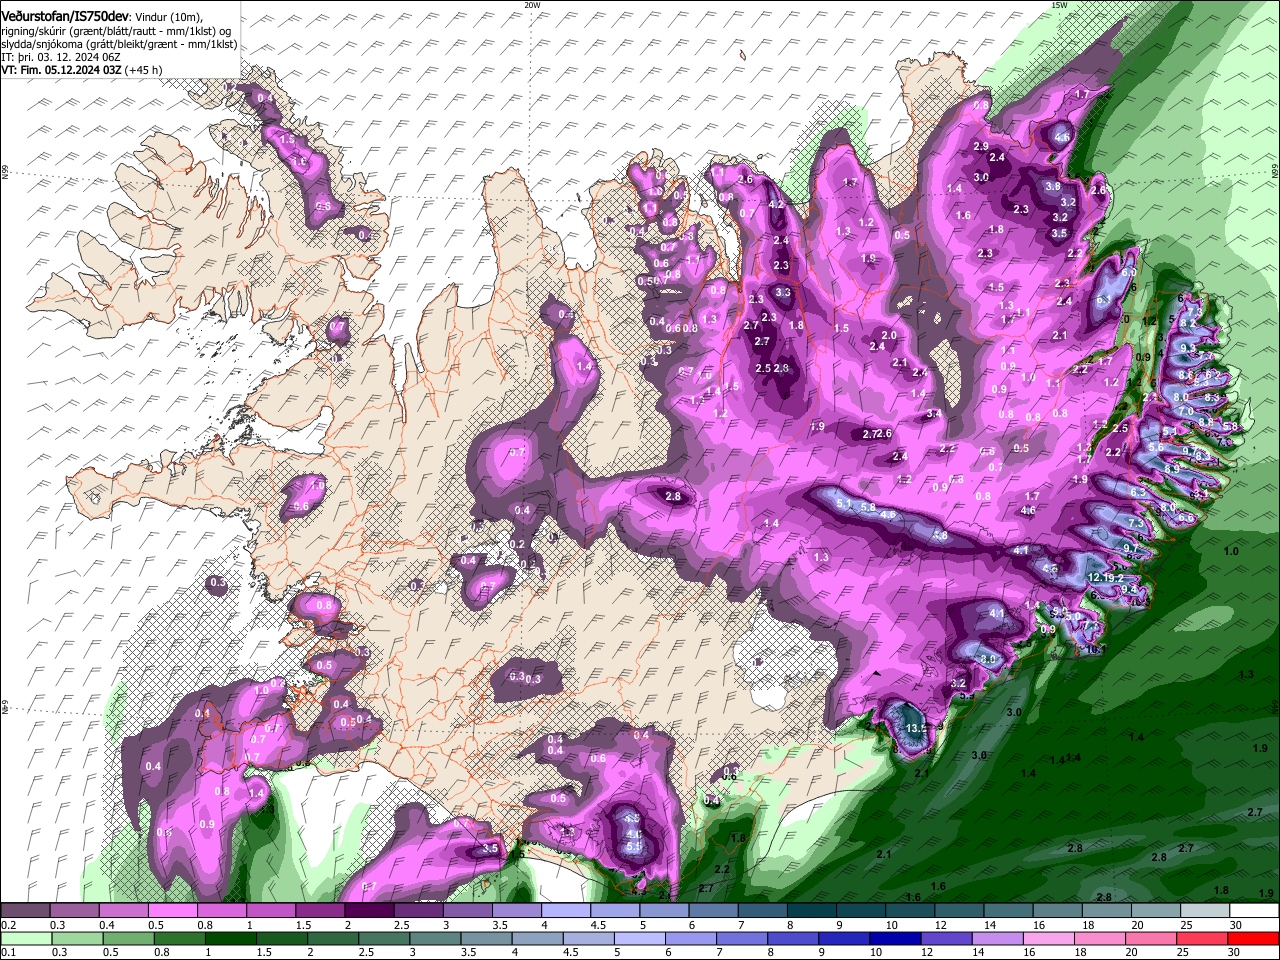Screen dimensions: 1280x960
Task: Click the 0.1 label under the rain legend
Action: click(x=8, y=953)
